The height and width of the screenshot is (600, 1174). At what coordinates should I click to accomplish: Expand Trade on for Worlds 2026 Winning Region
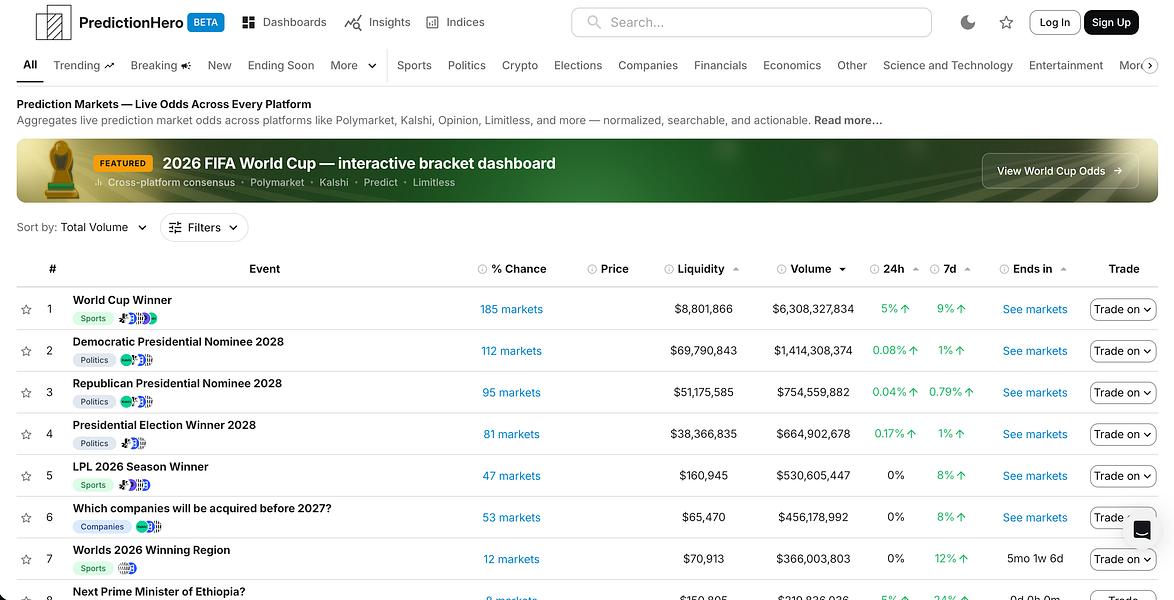coord(1123,559)
